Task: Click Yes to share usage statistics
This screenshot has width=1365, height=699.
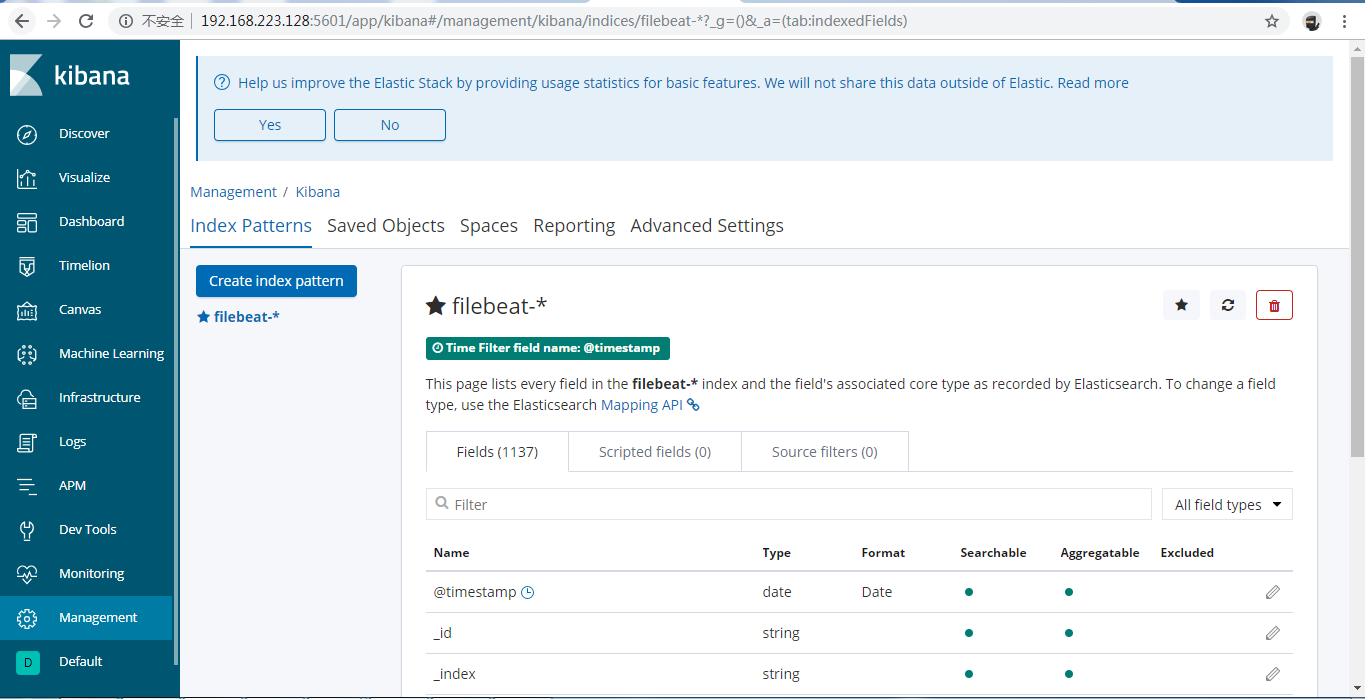Action: (270, 125)
